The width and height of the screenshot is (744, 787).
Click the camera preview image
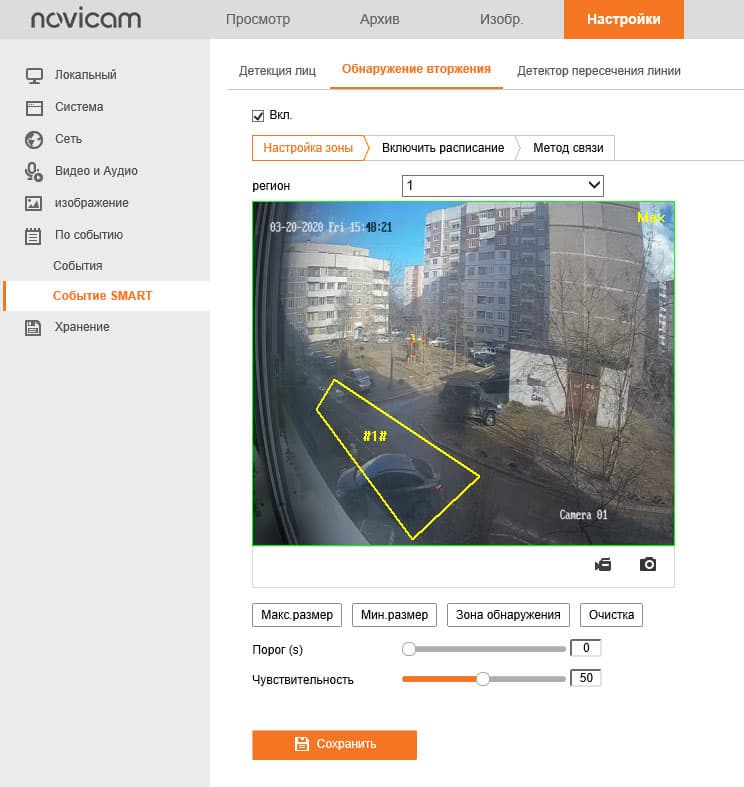(x=463, y=373)
